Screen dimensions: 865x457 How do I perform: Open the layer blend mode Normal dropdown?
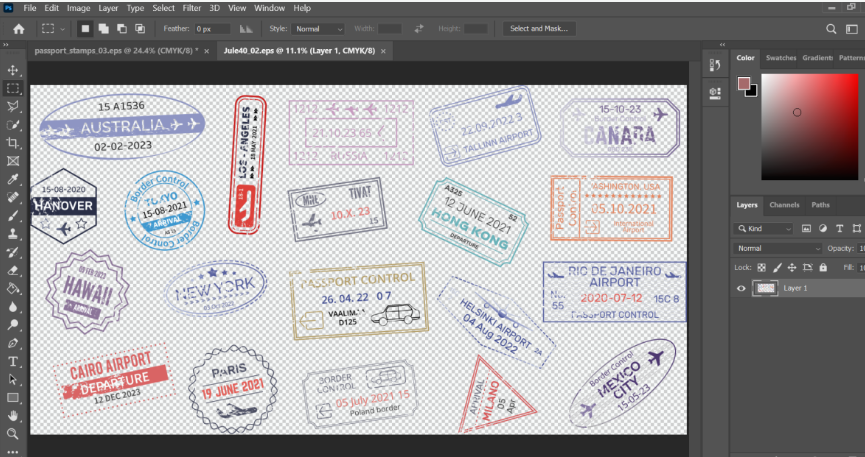click(x=777, y=248)
